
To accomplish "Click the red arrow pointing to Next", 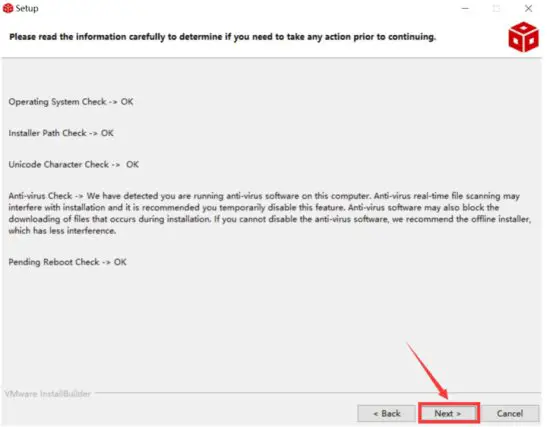I will tap(428, 371).
